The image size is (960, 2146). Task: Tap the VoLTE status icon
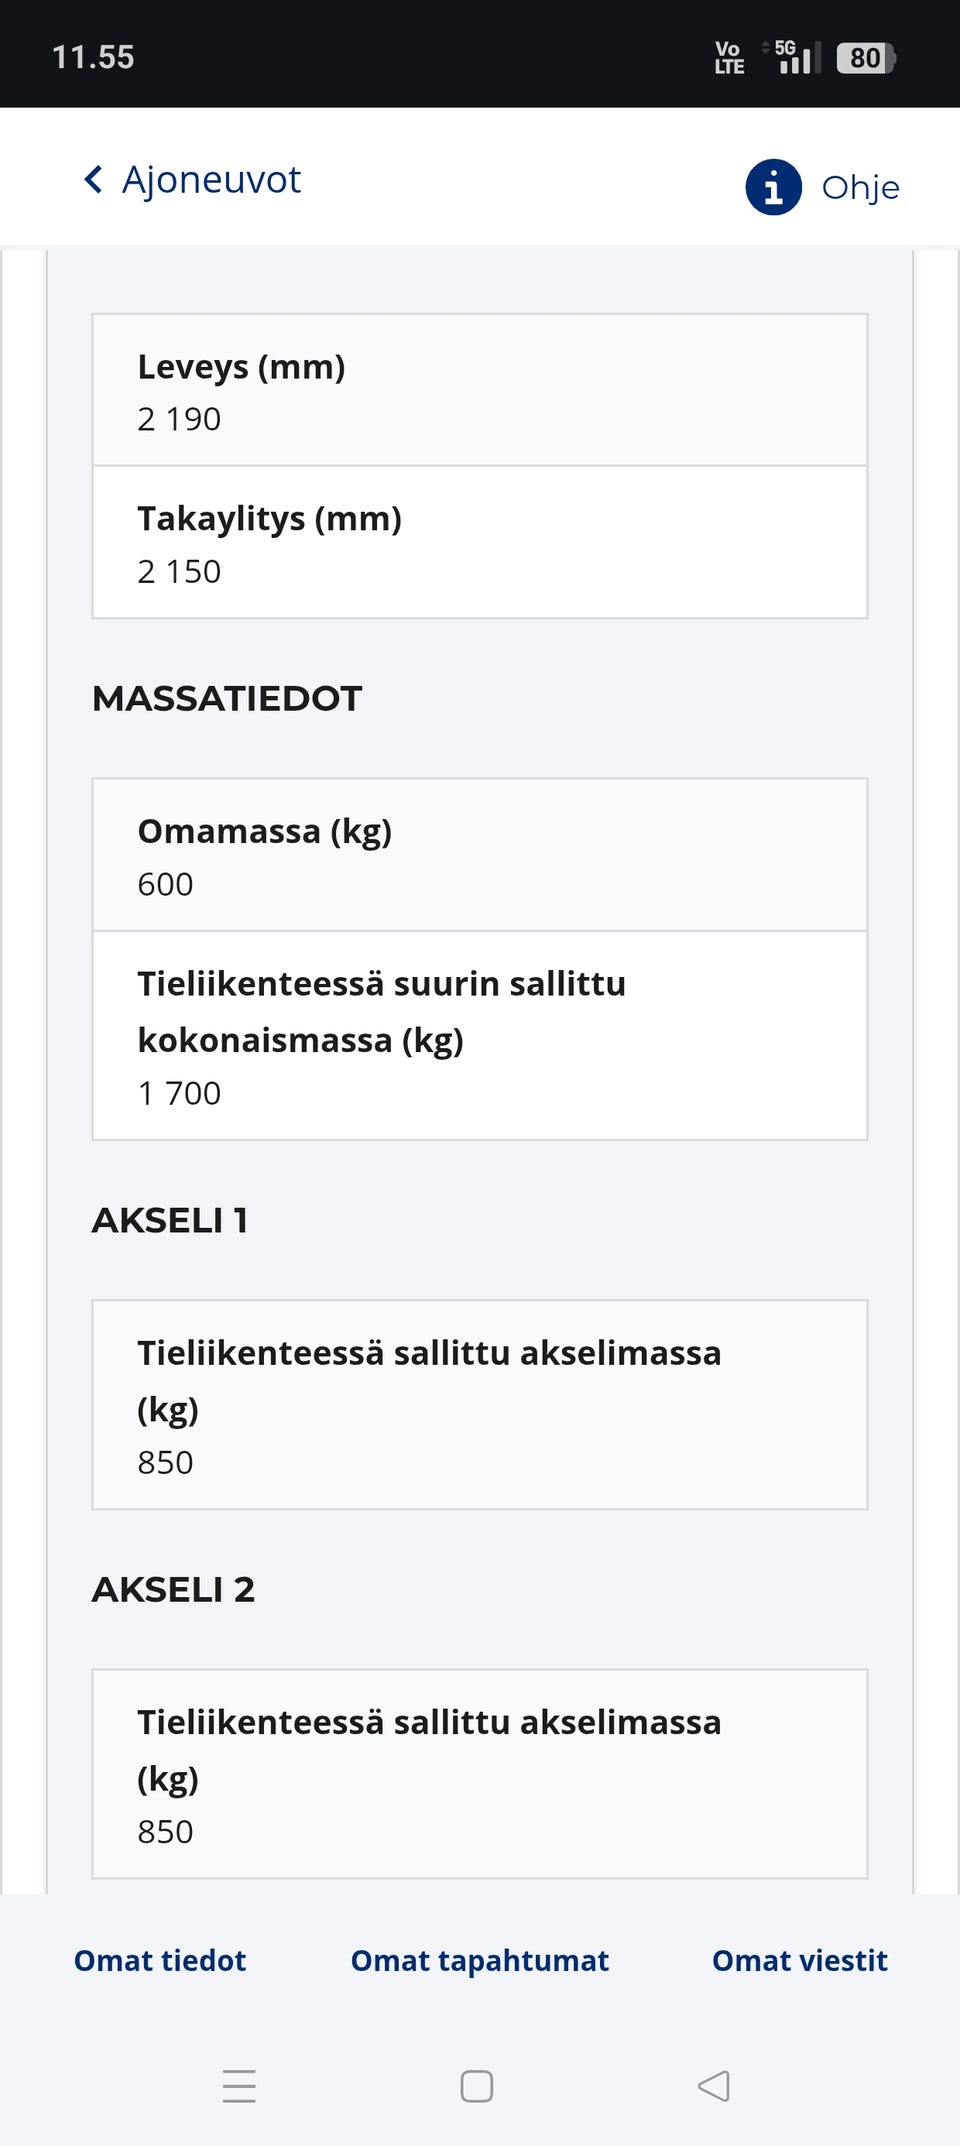click(729, 57)
